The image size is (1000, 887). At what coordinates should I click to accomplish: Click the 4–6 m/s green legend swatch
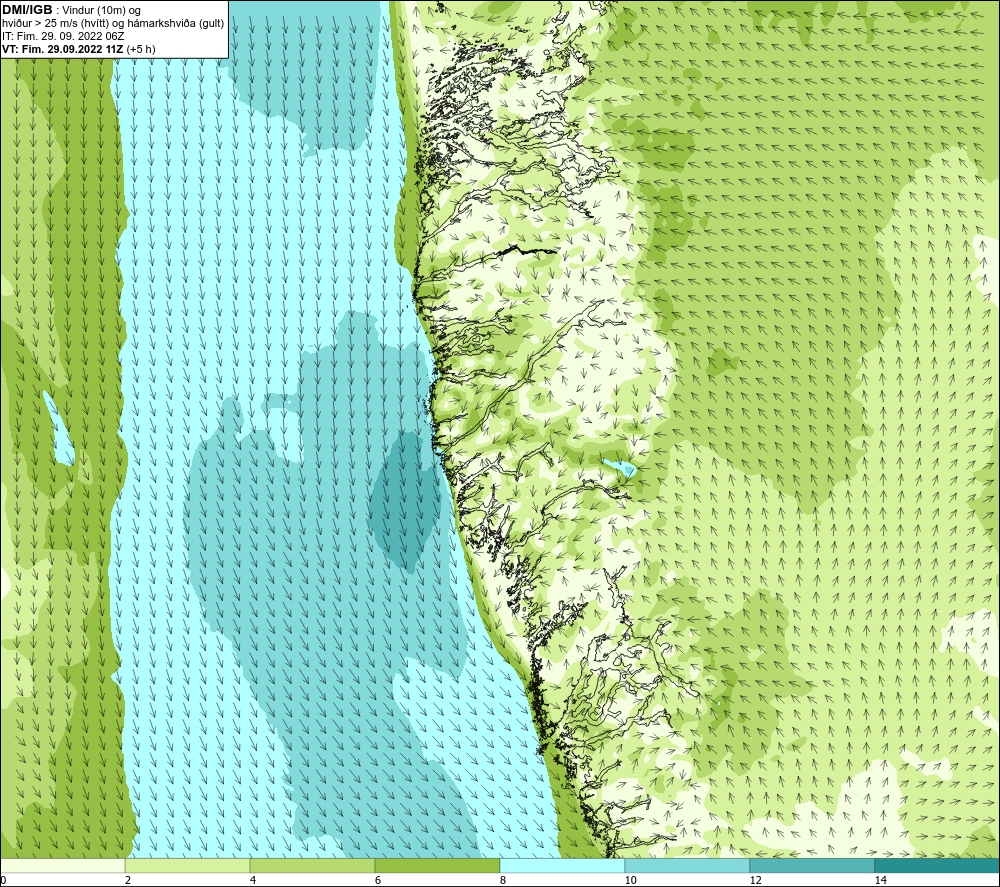[312, 866]
